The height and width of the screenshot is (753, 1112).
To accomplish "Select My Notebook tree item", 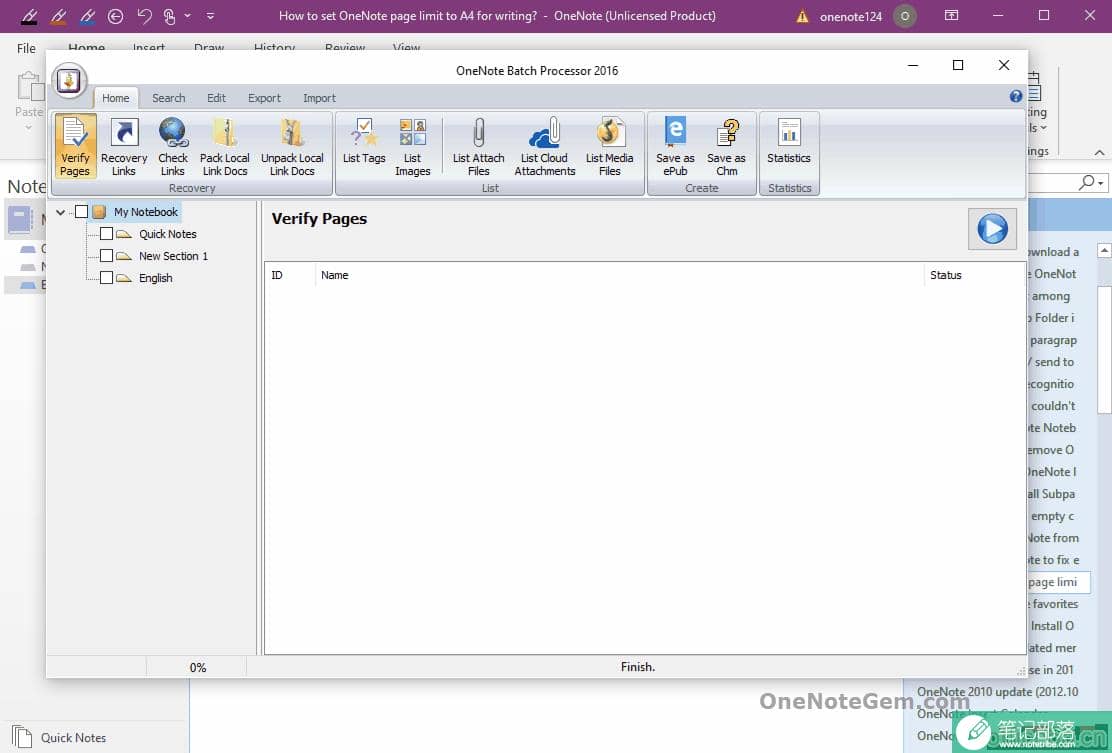I will coord(145,212).
